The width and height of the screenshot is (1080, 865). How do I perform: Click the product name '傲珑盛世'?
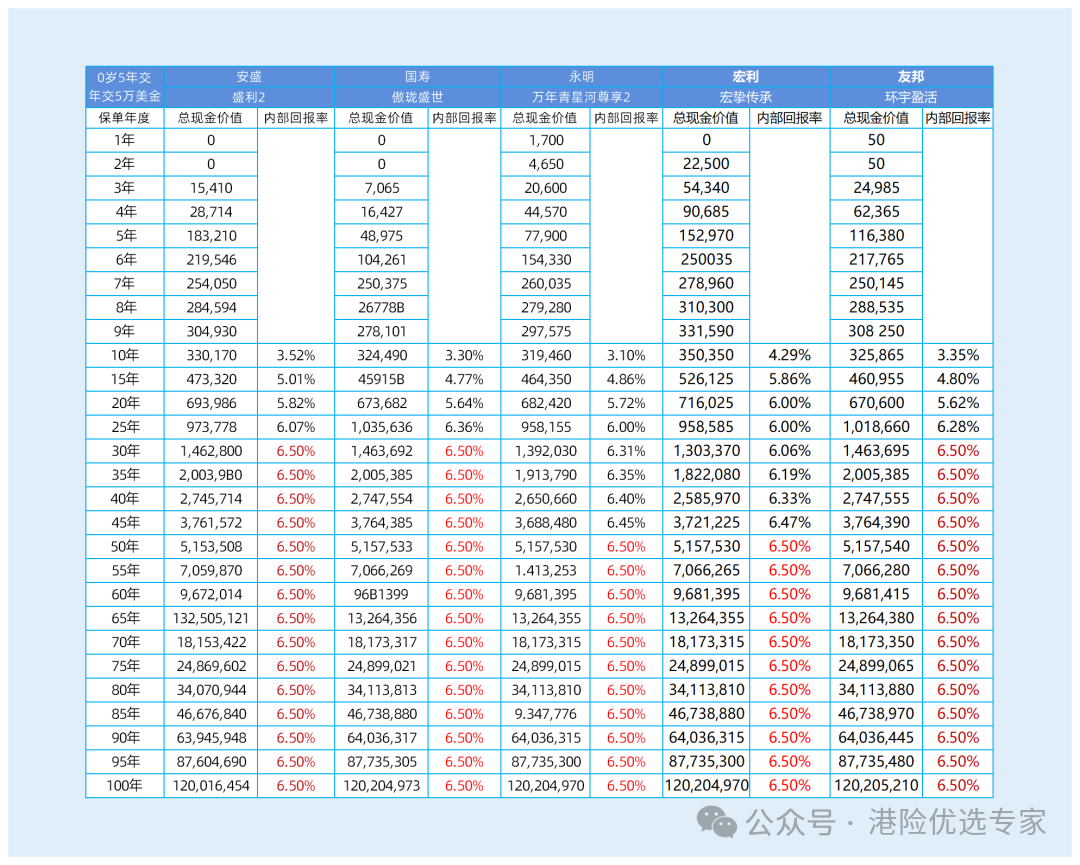pyautogui.click(x=417, y=97)
